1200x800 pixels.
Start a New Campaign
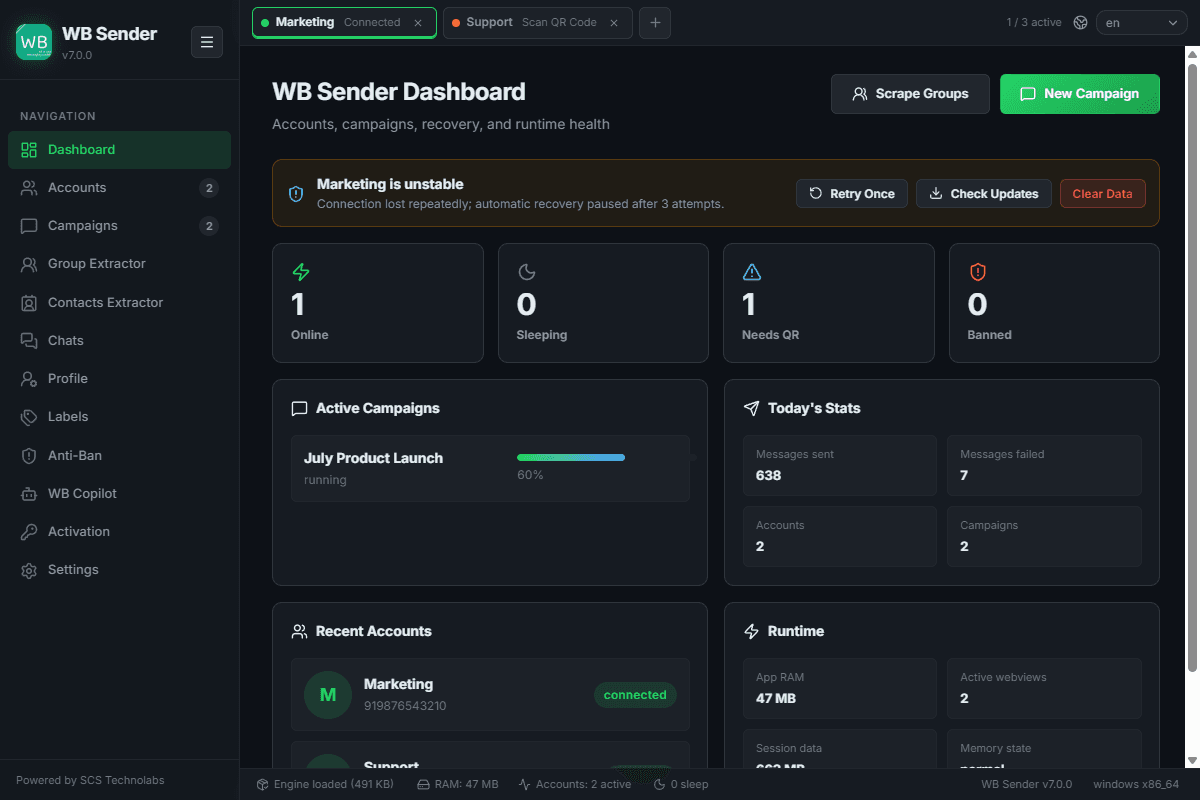(1080, 94)
